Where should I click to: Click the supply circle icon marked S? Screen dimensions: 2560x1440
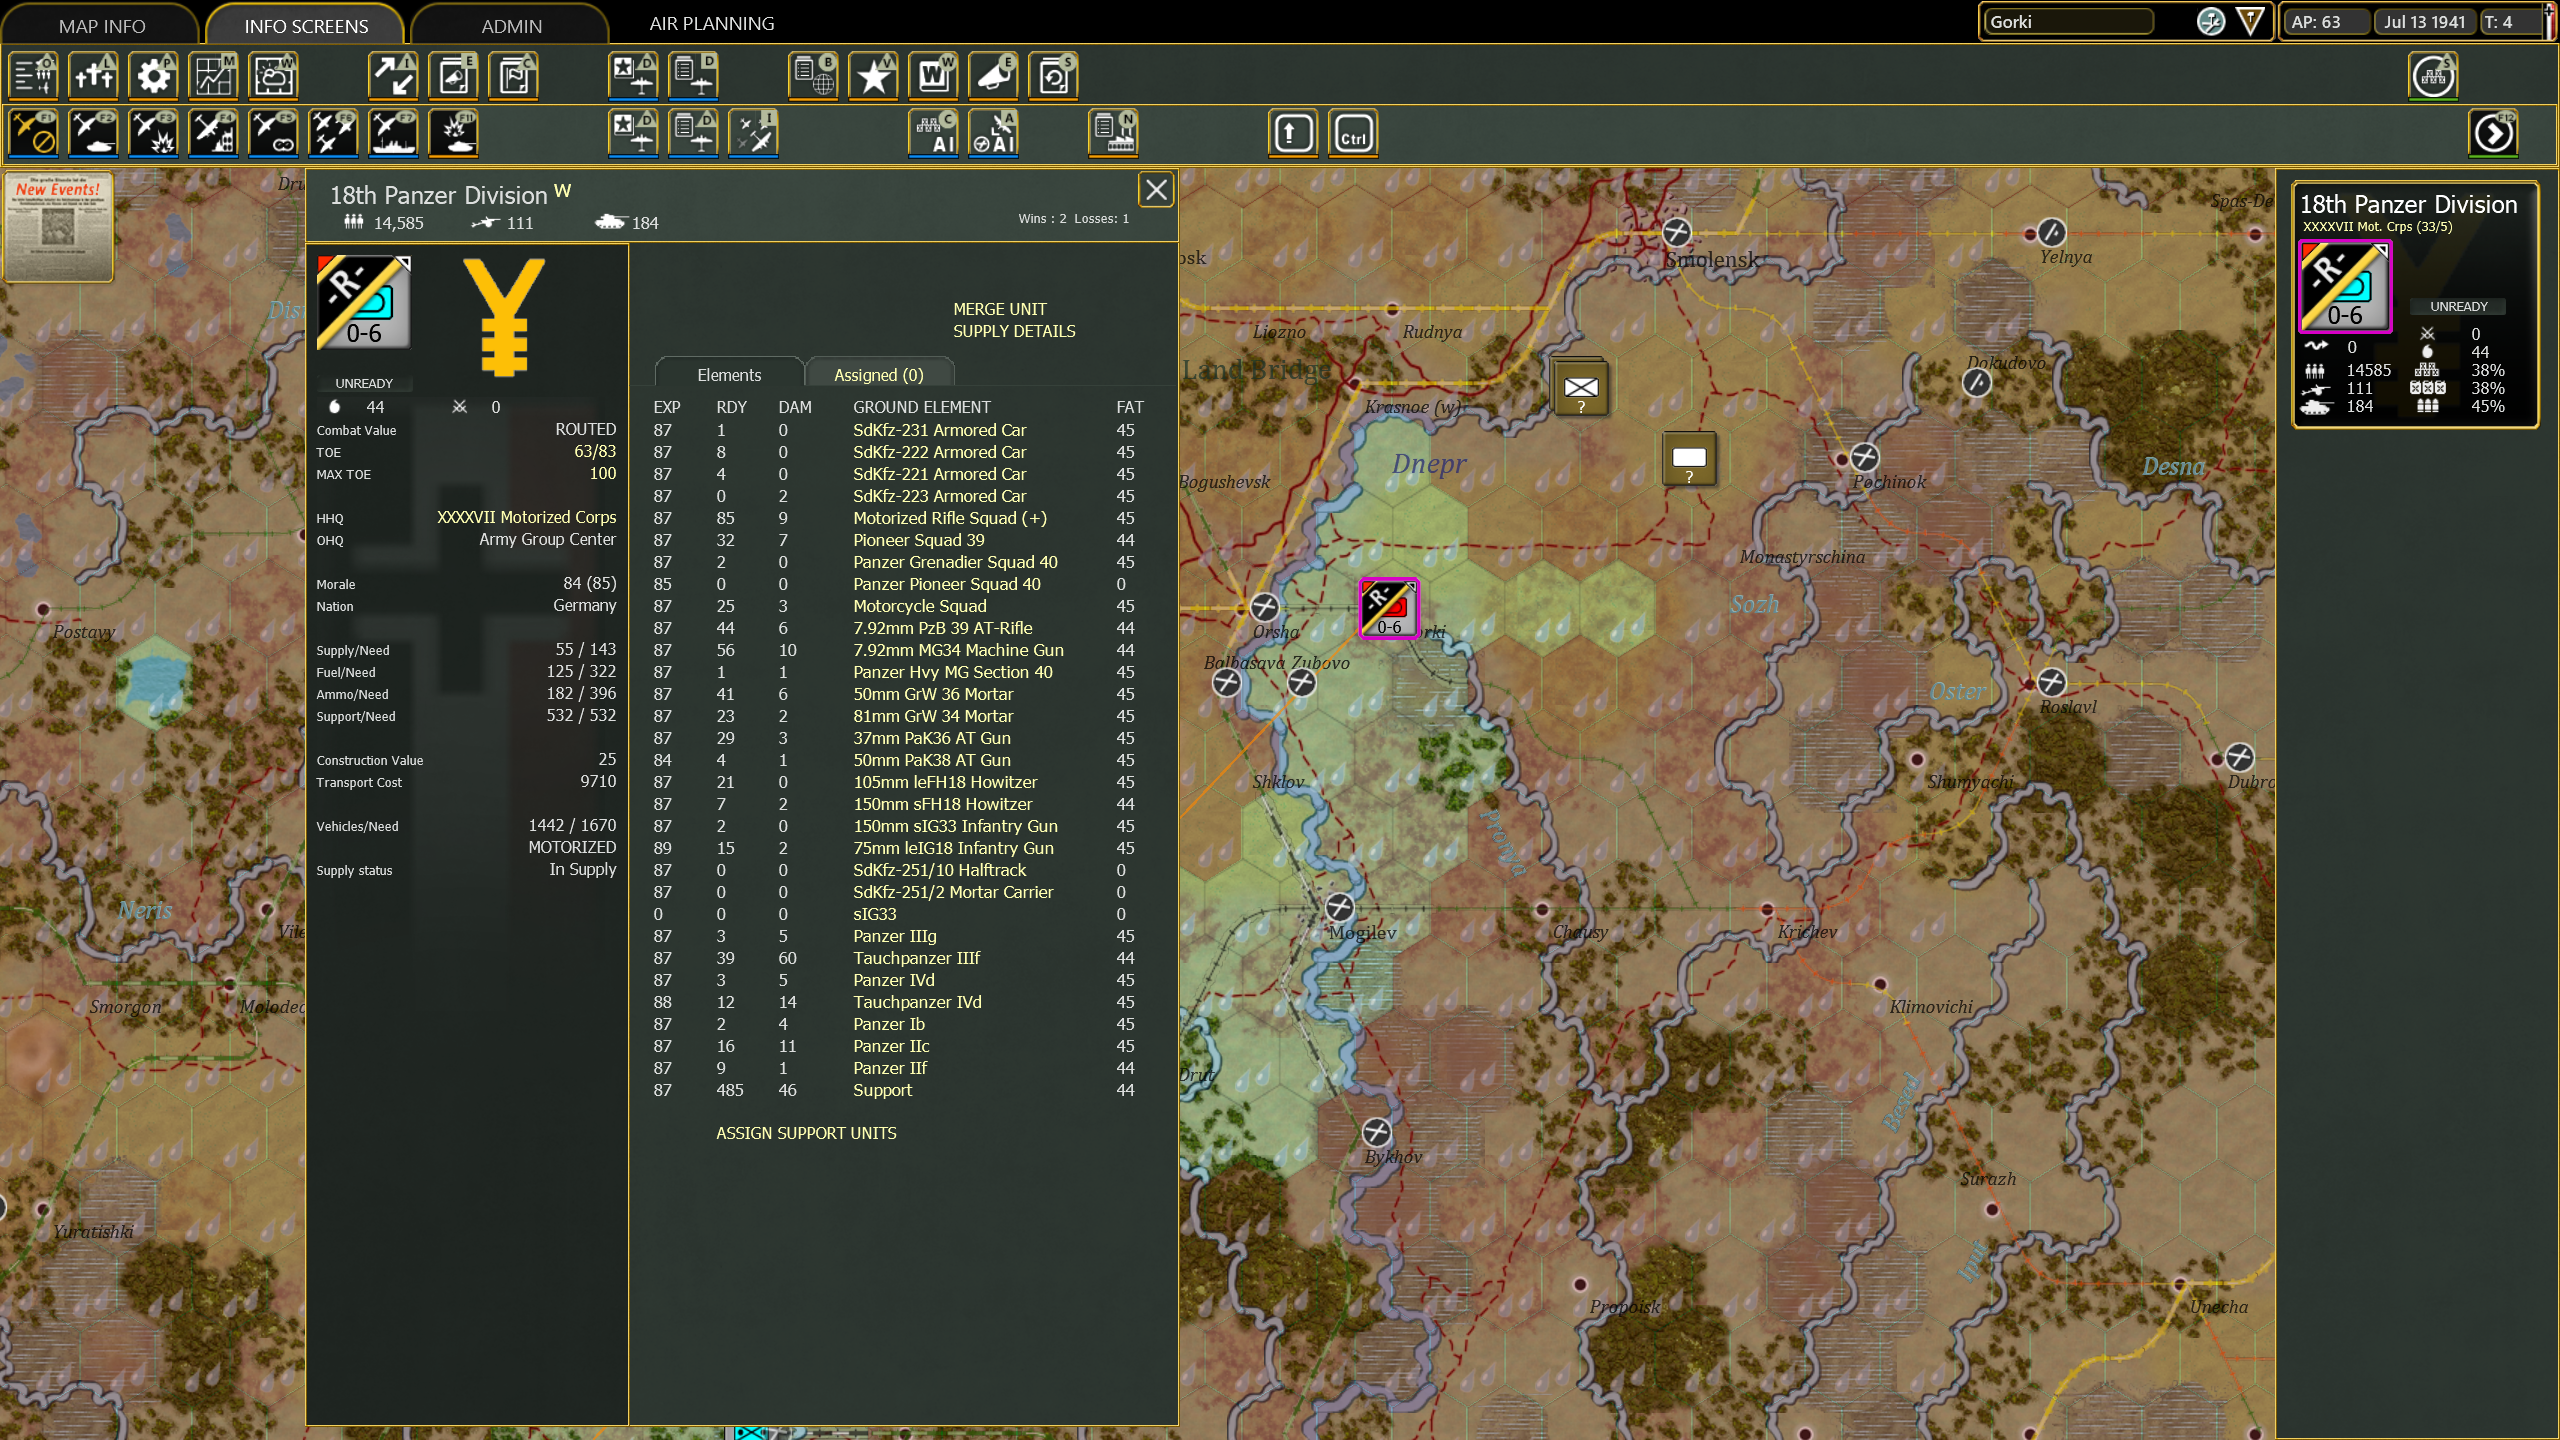(x=2434, y=75)
